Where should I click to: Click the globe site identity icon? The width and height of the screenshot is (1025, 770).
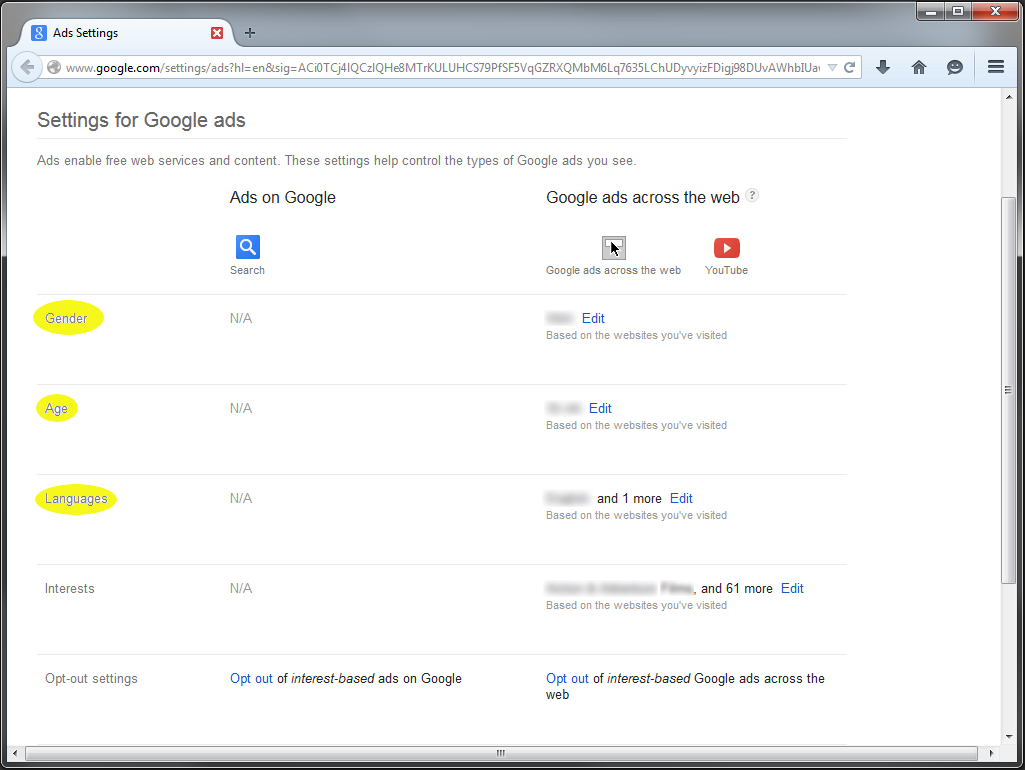point(54,67)
